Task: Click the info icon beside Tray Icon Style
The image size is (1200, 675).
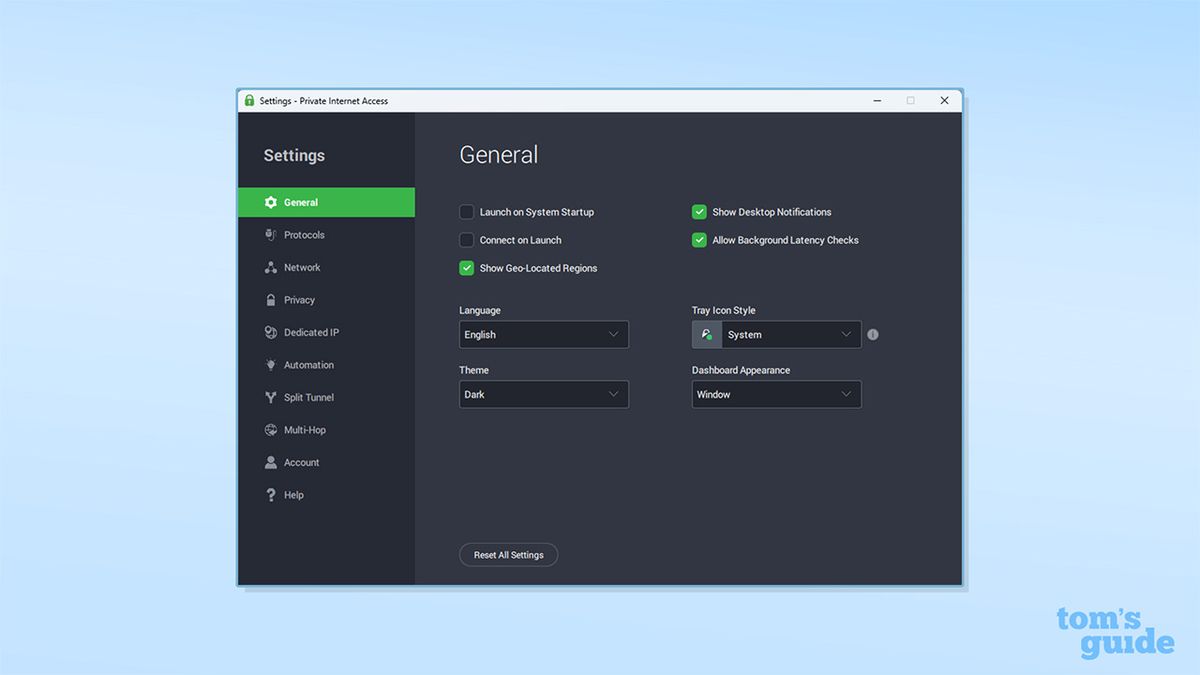Action: pos(873,334)
